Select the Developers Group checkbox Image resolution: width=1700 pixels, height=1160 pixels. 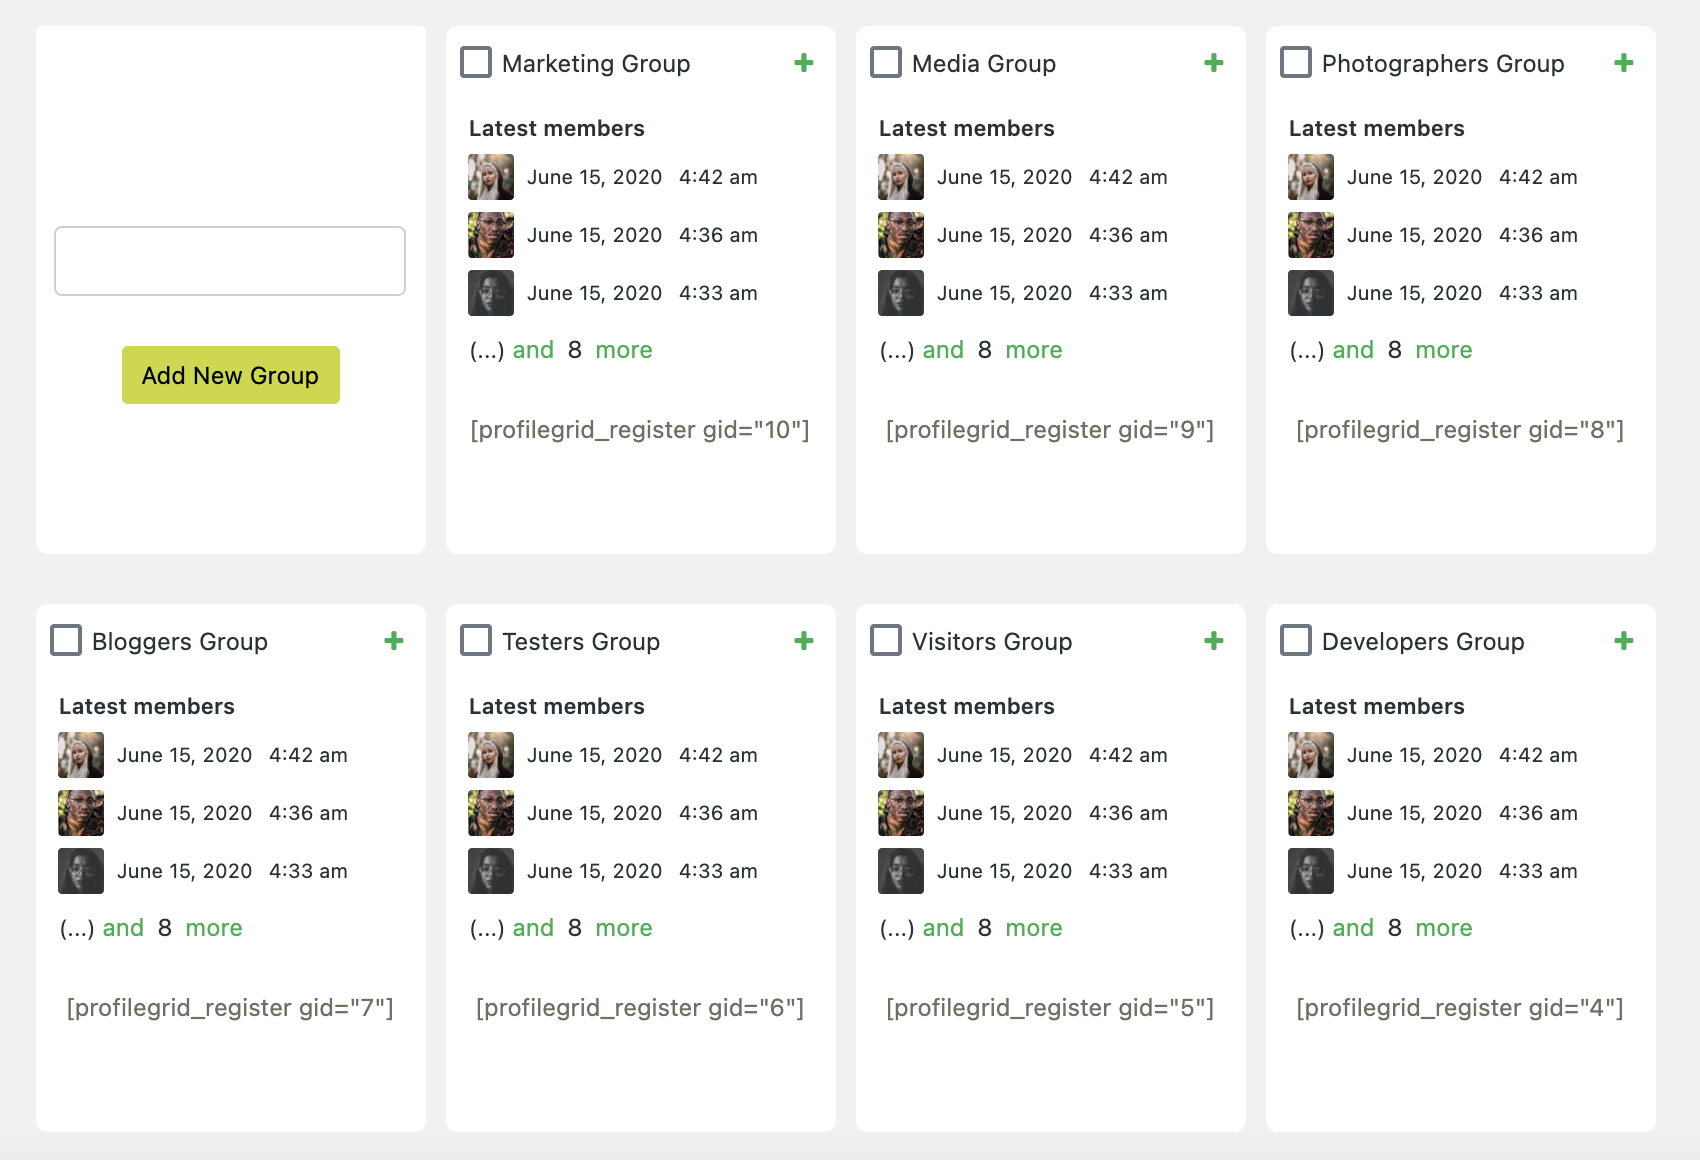click(1296, 640)
